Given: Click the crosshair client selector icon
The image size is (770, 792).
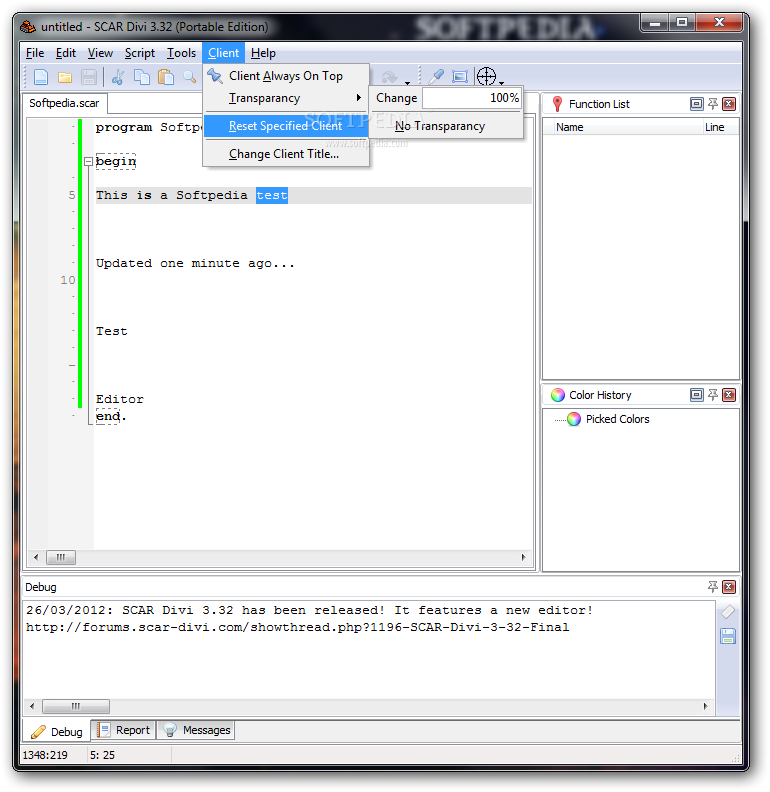Looking at the screenshot, I should 486,77.
